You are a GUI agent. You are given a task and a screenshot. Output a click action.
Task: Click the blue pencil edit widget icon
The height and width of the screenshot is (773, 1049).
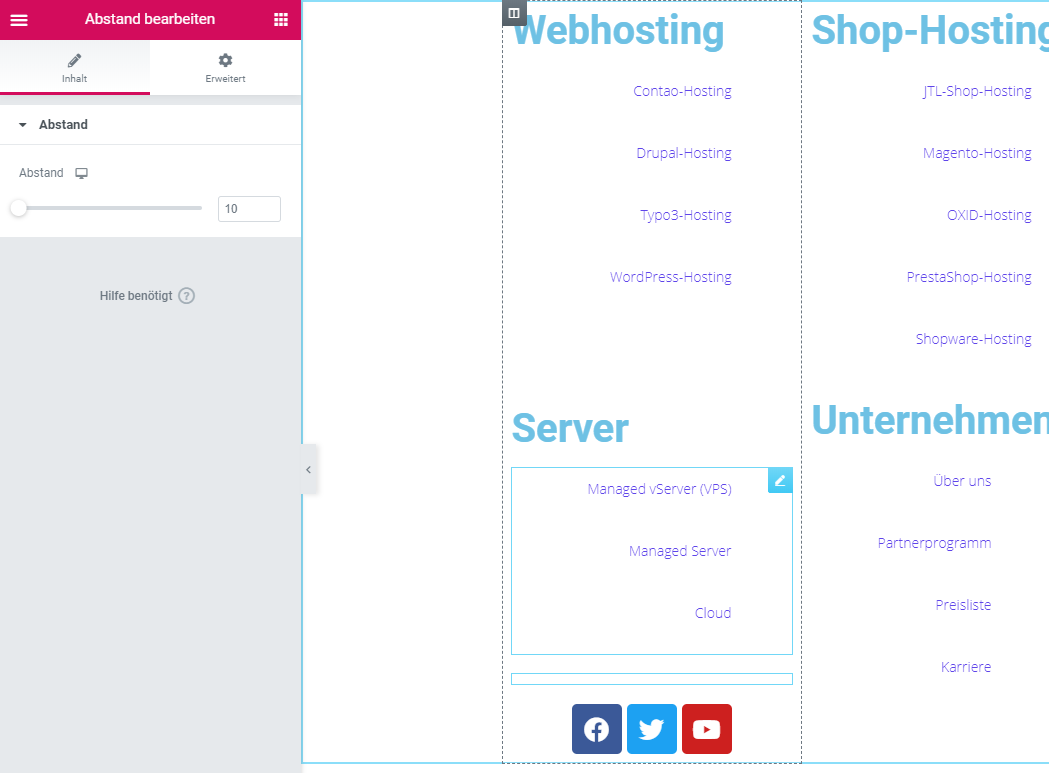pyautogui.click(x=780, y=480)
